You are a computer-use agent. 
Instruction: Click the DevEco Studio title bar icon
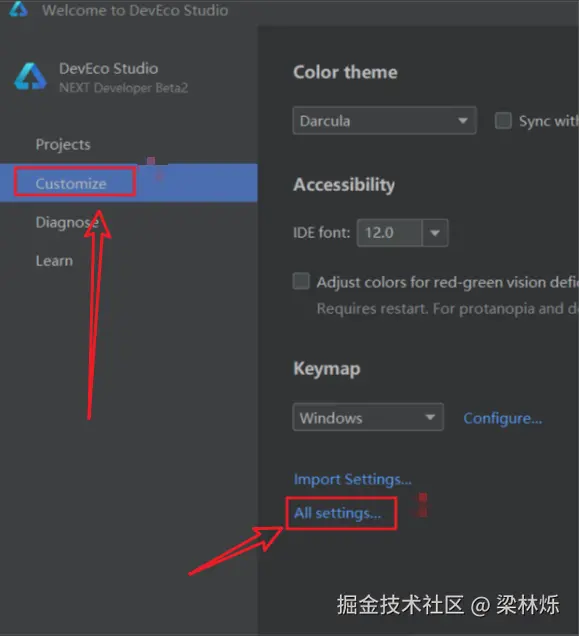(18, 9)
